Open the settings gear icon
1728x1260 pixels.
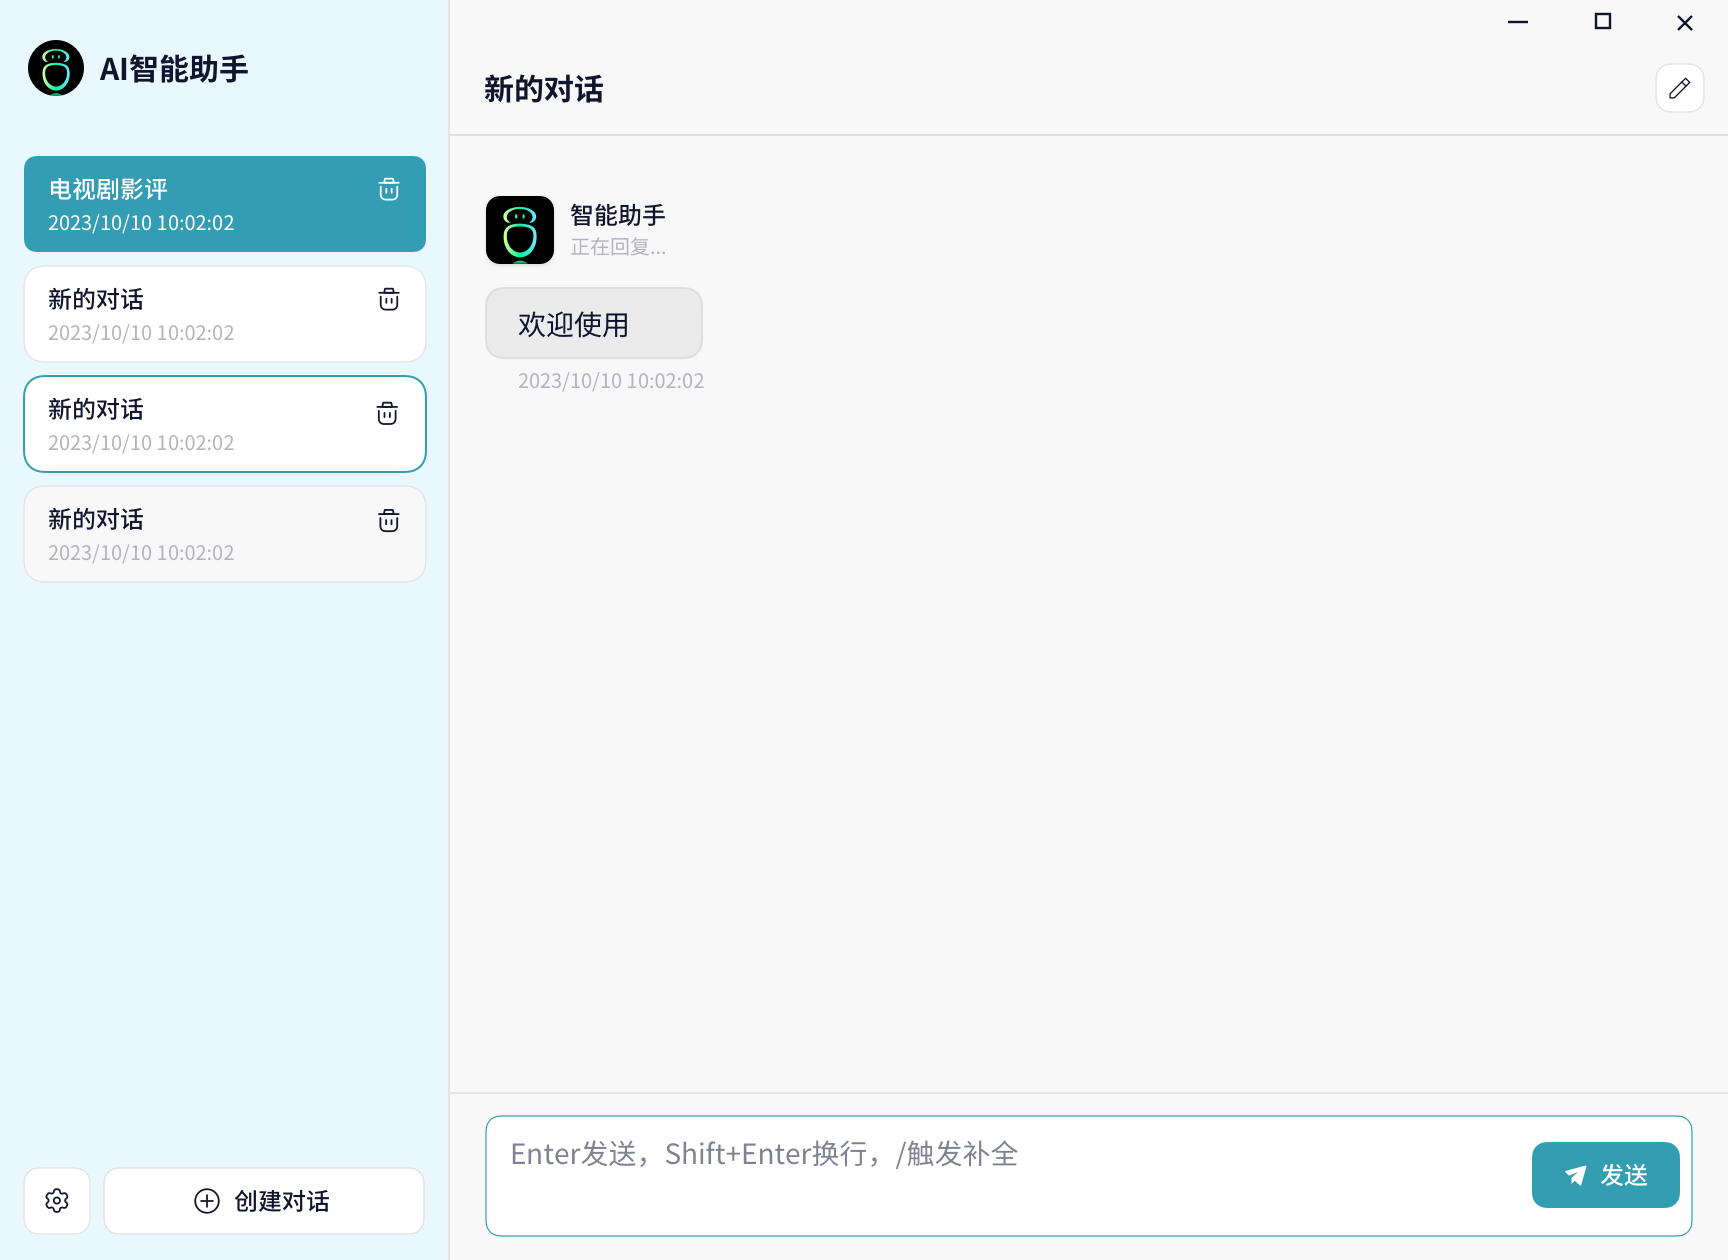[x=57, y=1200]
